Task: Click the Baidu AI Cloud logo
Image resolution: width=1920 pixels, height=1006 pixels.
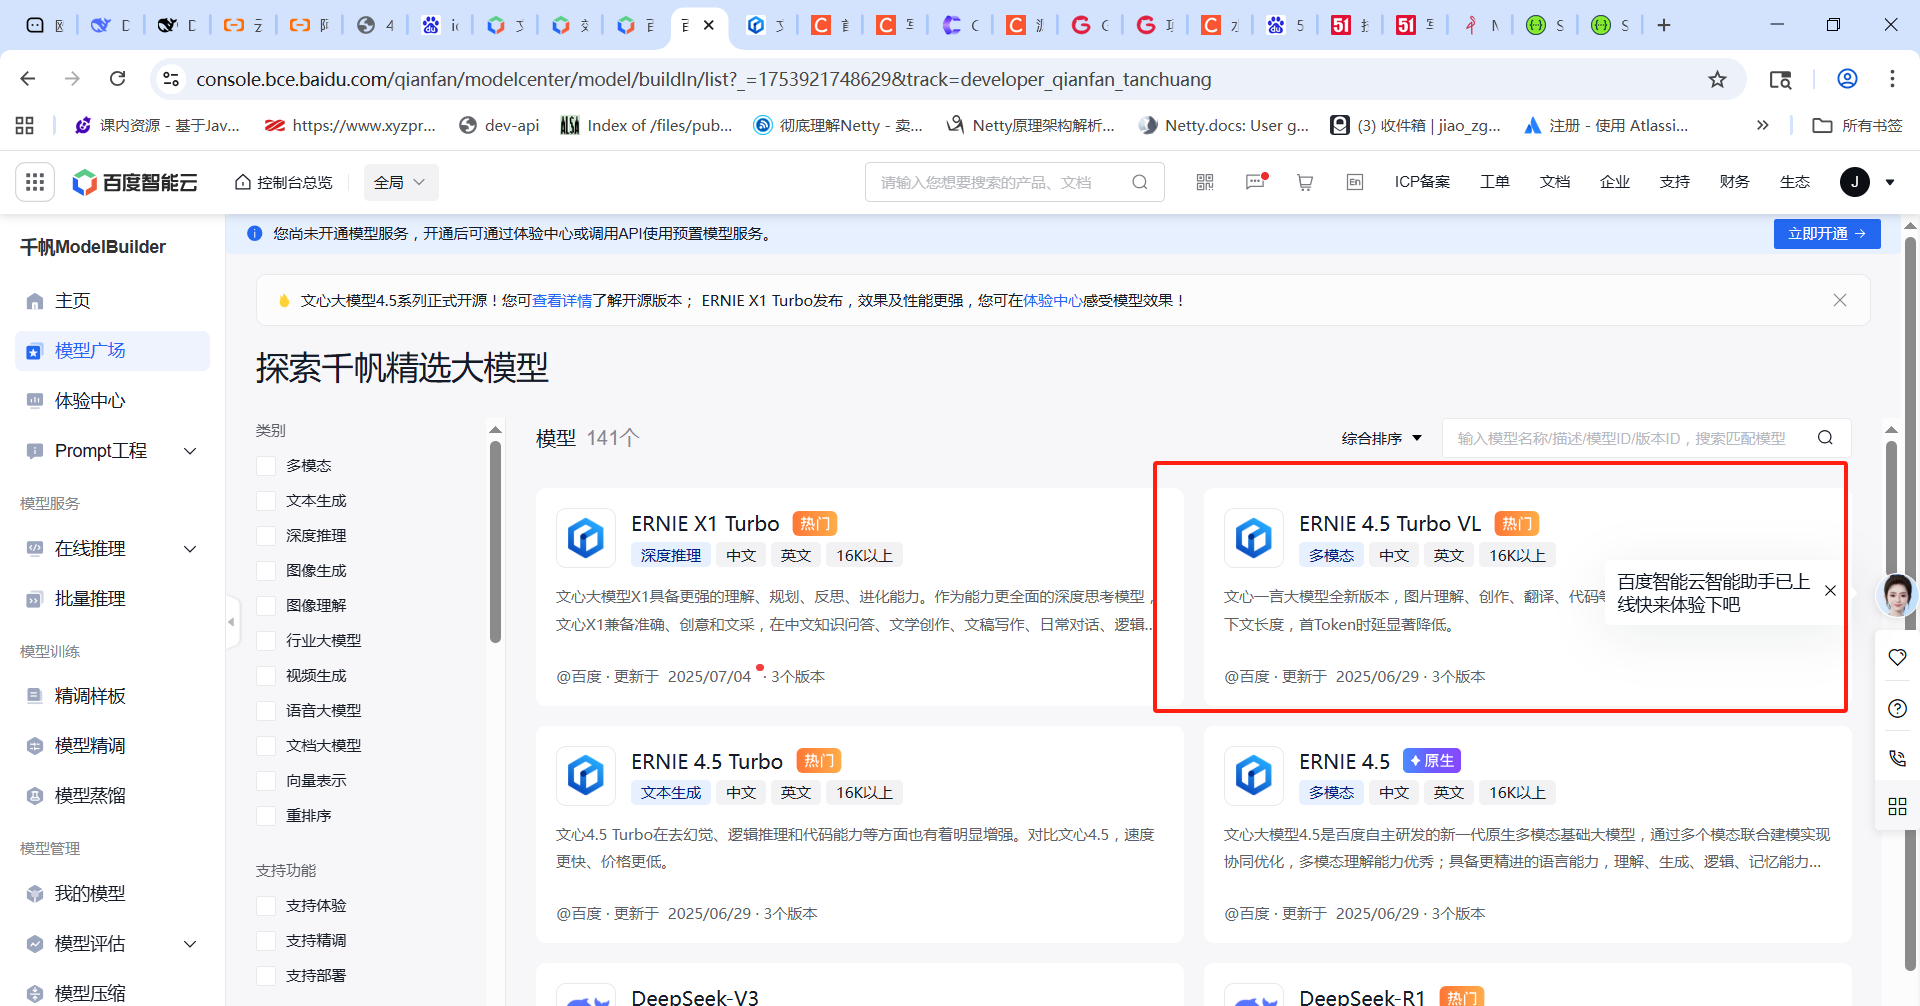Action: coord(135,182)
